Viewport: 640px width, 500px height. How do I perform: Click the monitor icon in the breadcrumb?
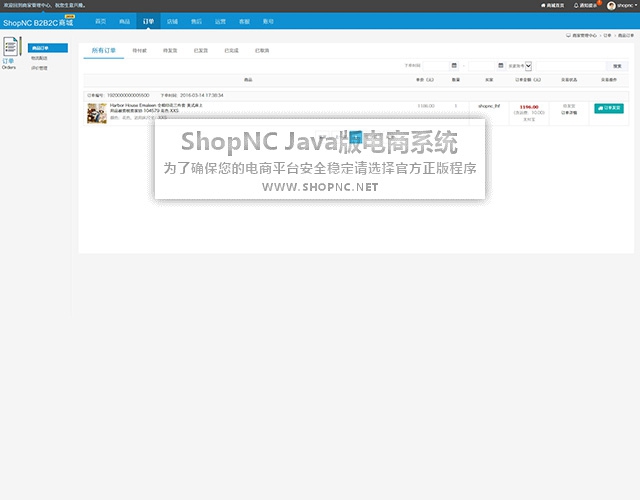point(568,36)
